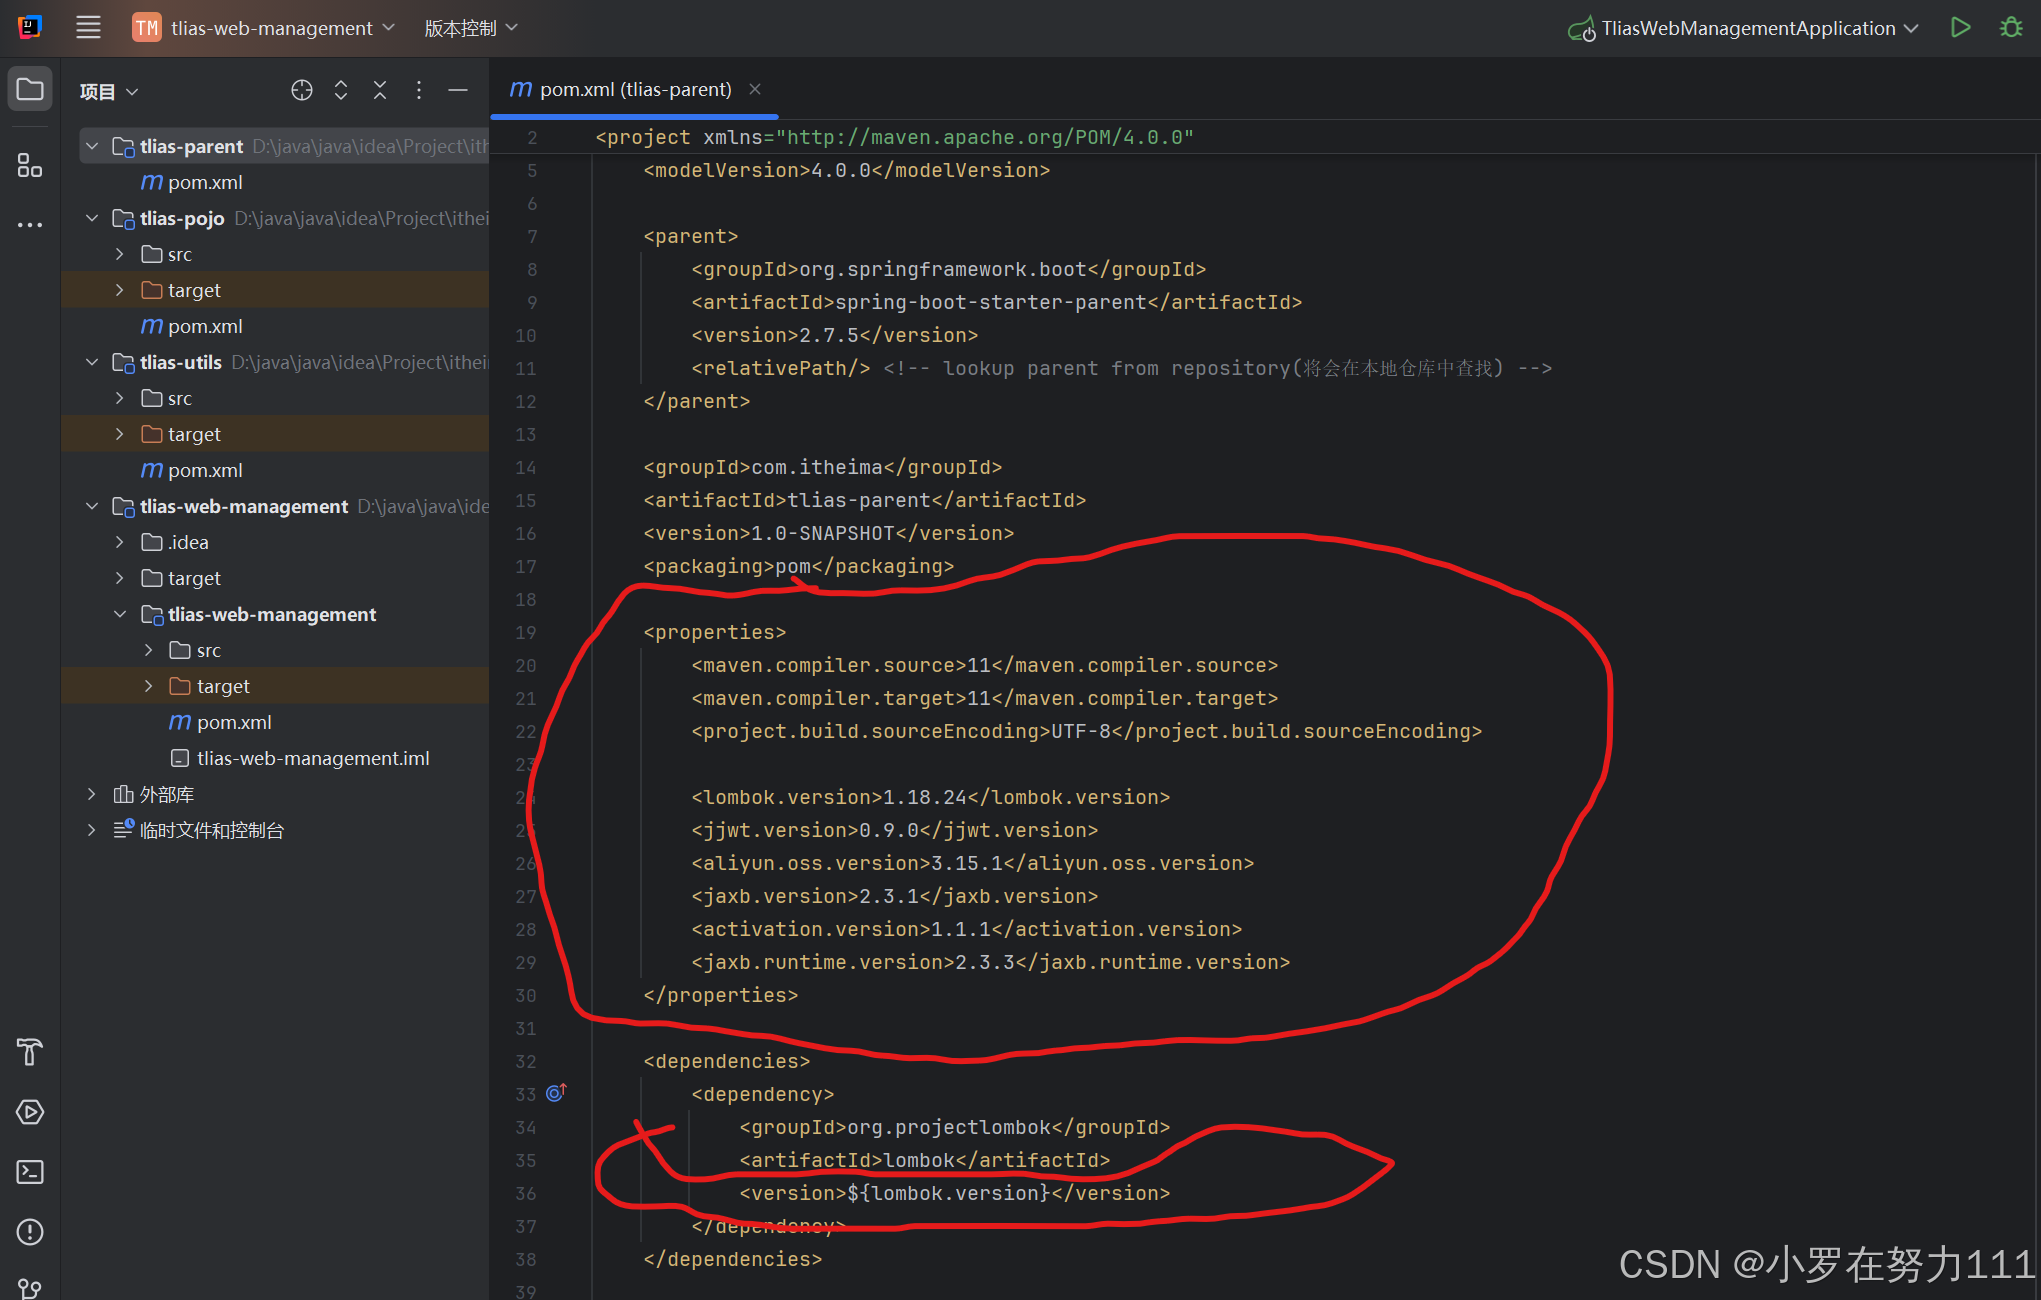This screenshot has width=2041, height=1300.
Task: Toggle the Project folder tool window button
Action: (30, 90)
